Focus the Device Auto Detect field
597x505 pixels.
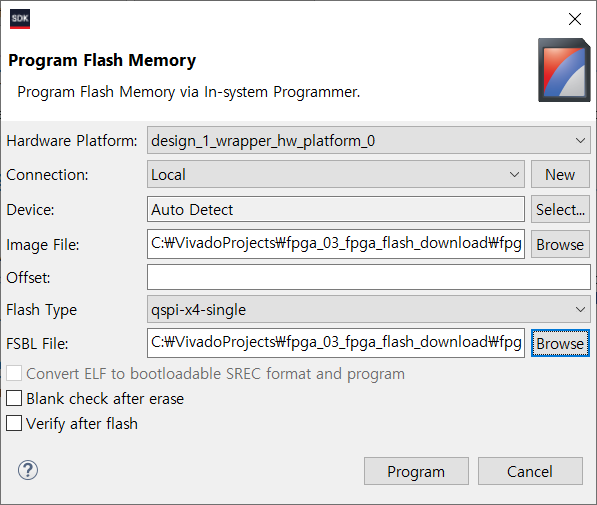click(x=336, y=209)
